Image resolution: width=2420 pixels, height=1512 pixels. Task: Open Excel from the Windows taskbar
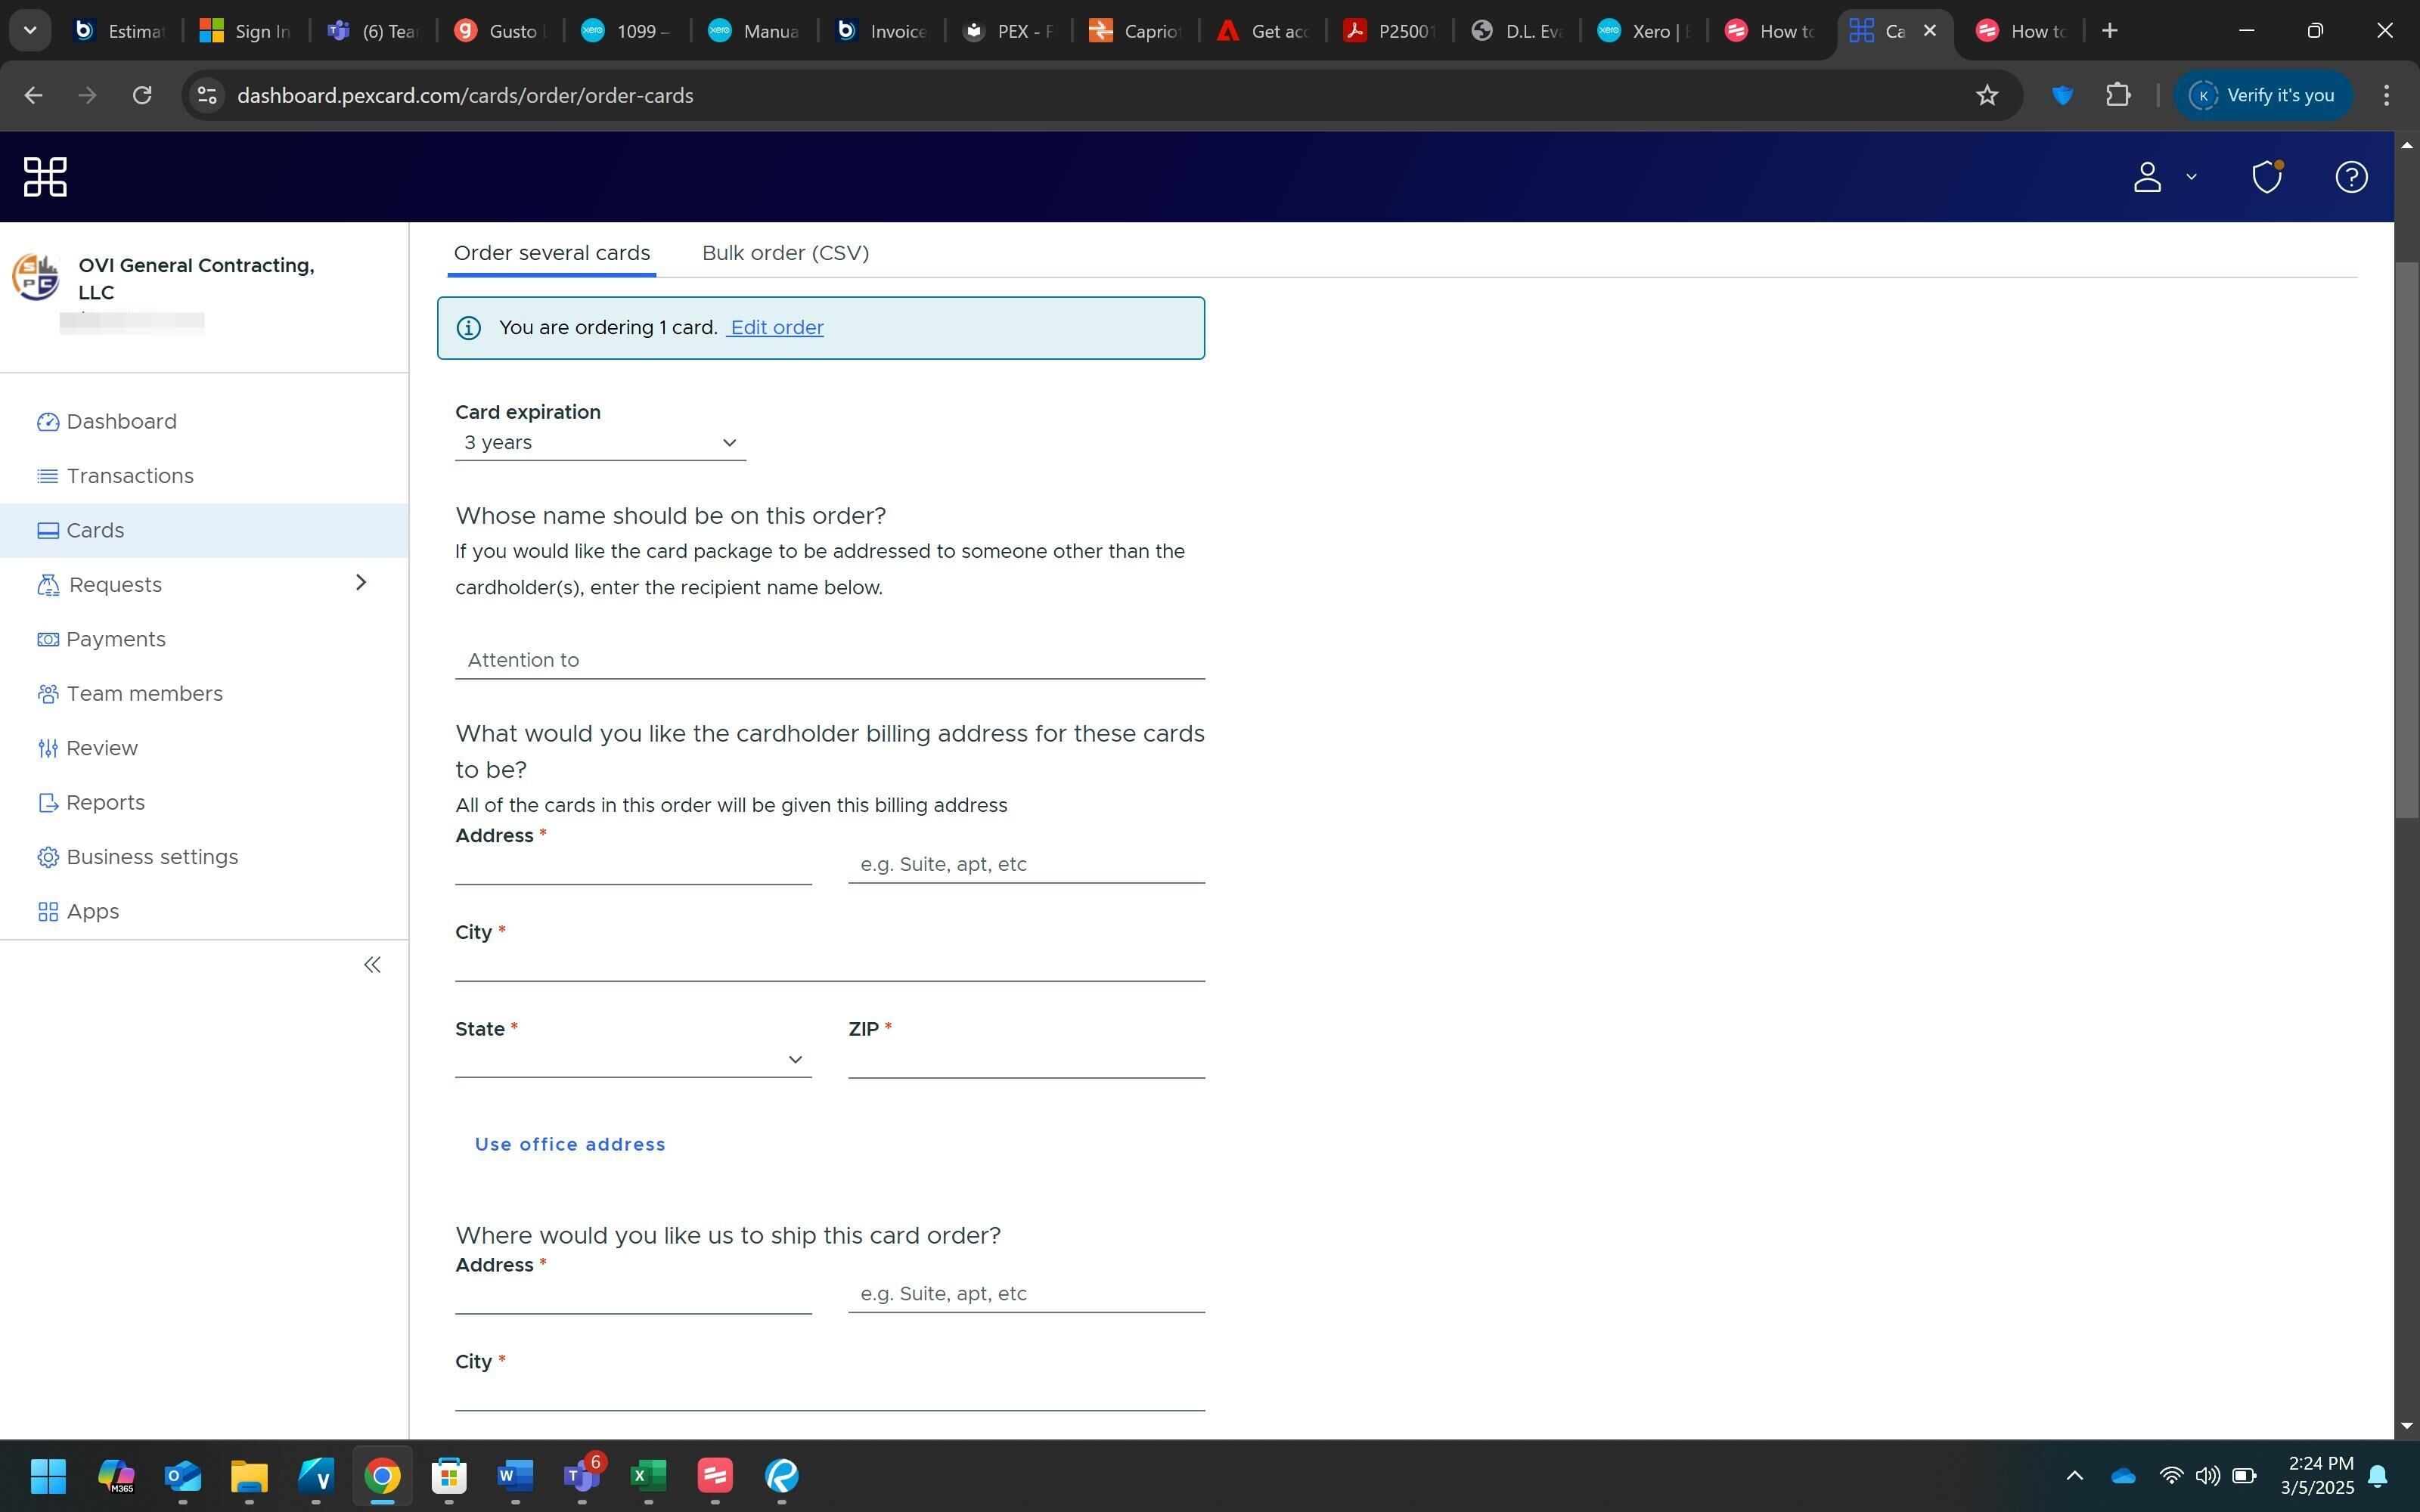coord(648,1475)
